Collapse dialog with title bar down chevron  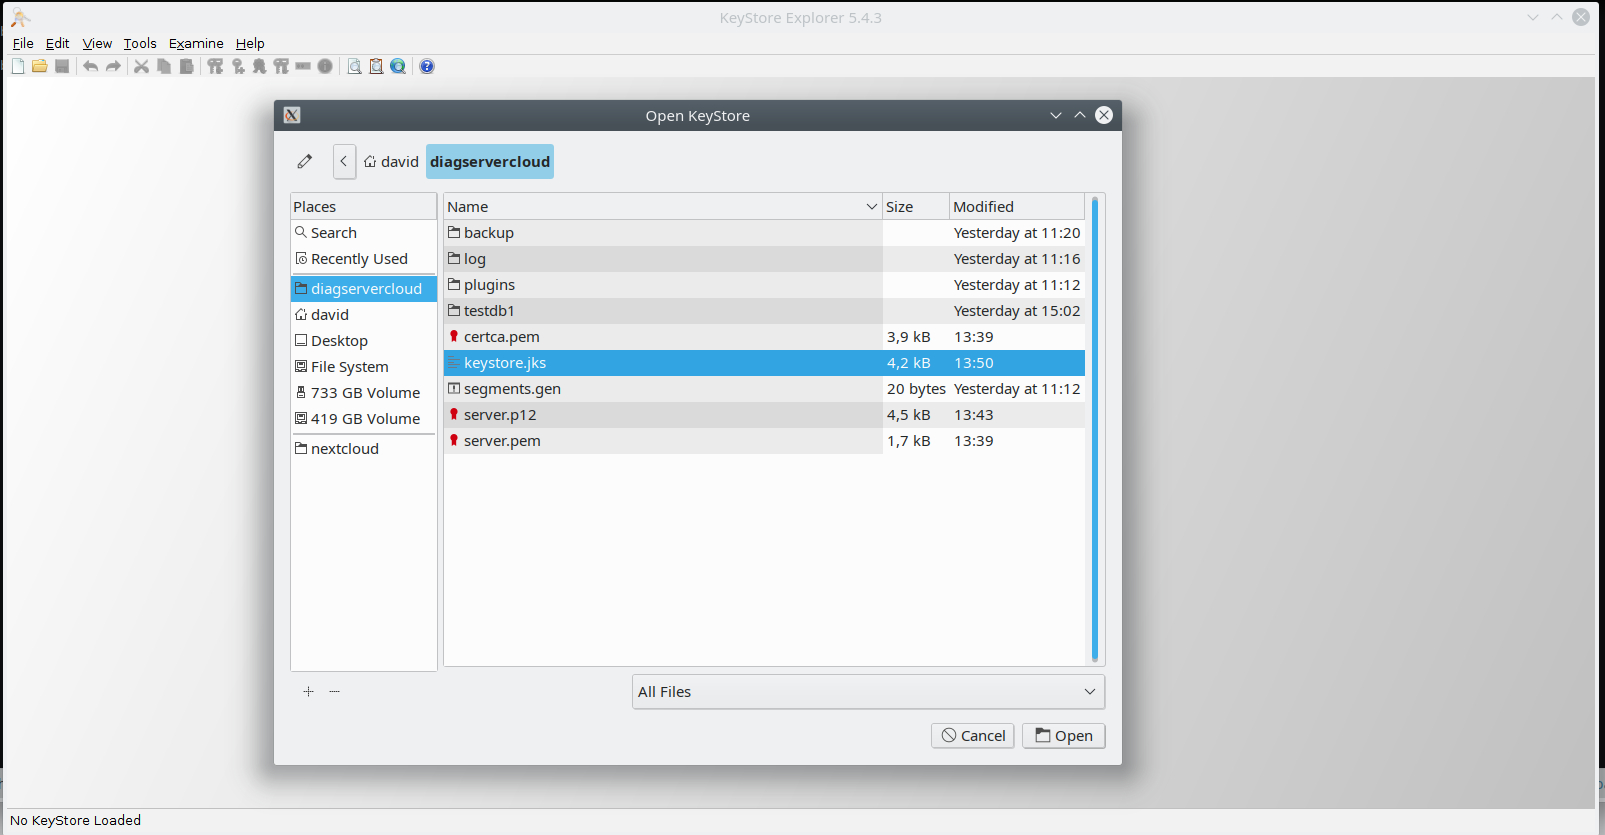[x=1056, y=115]
